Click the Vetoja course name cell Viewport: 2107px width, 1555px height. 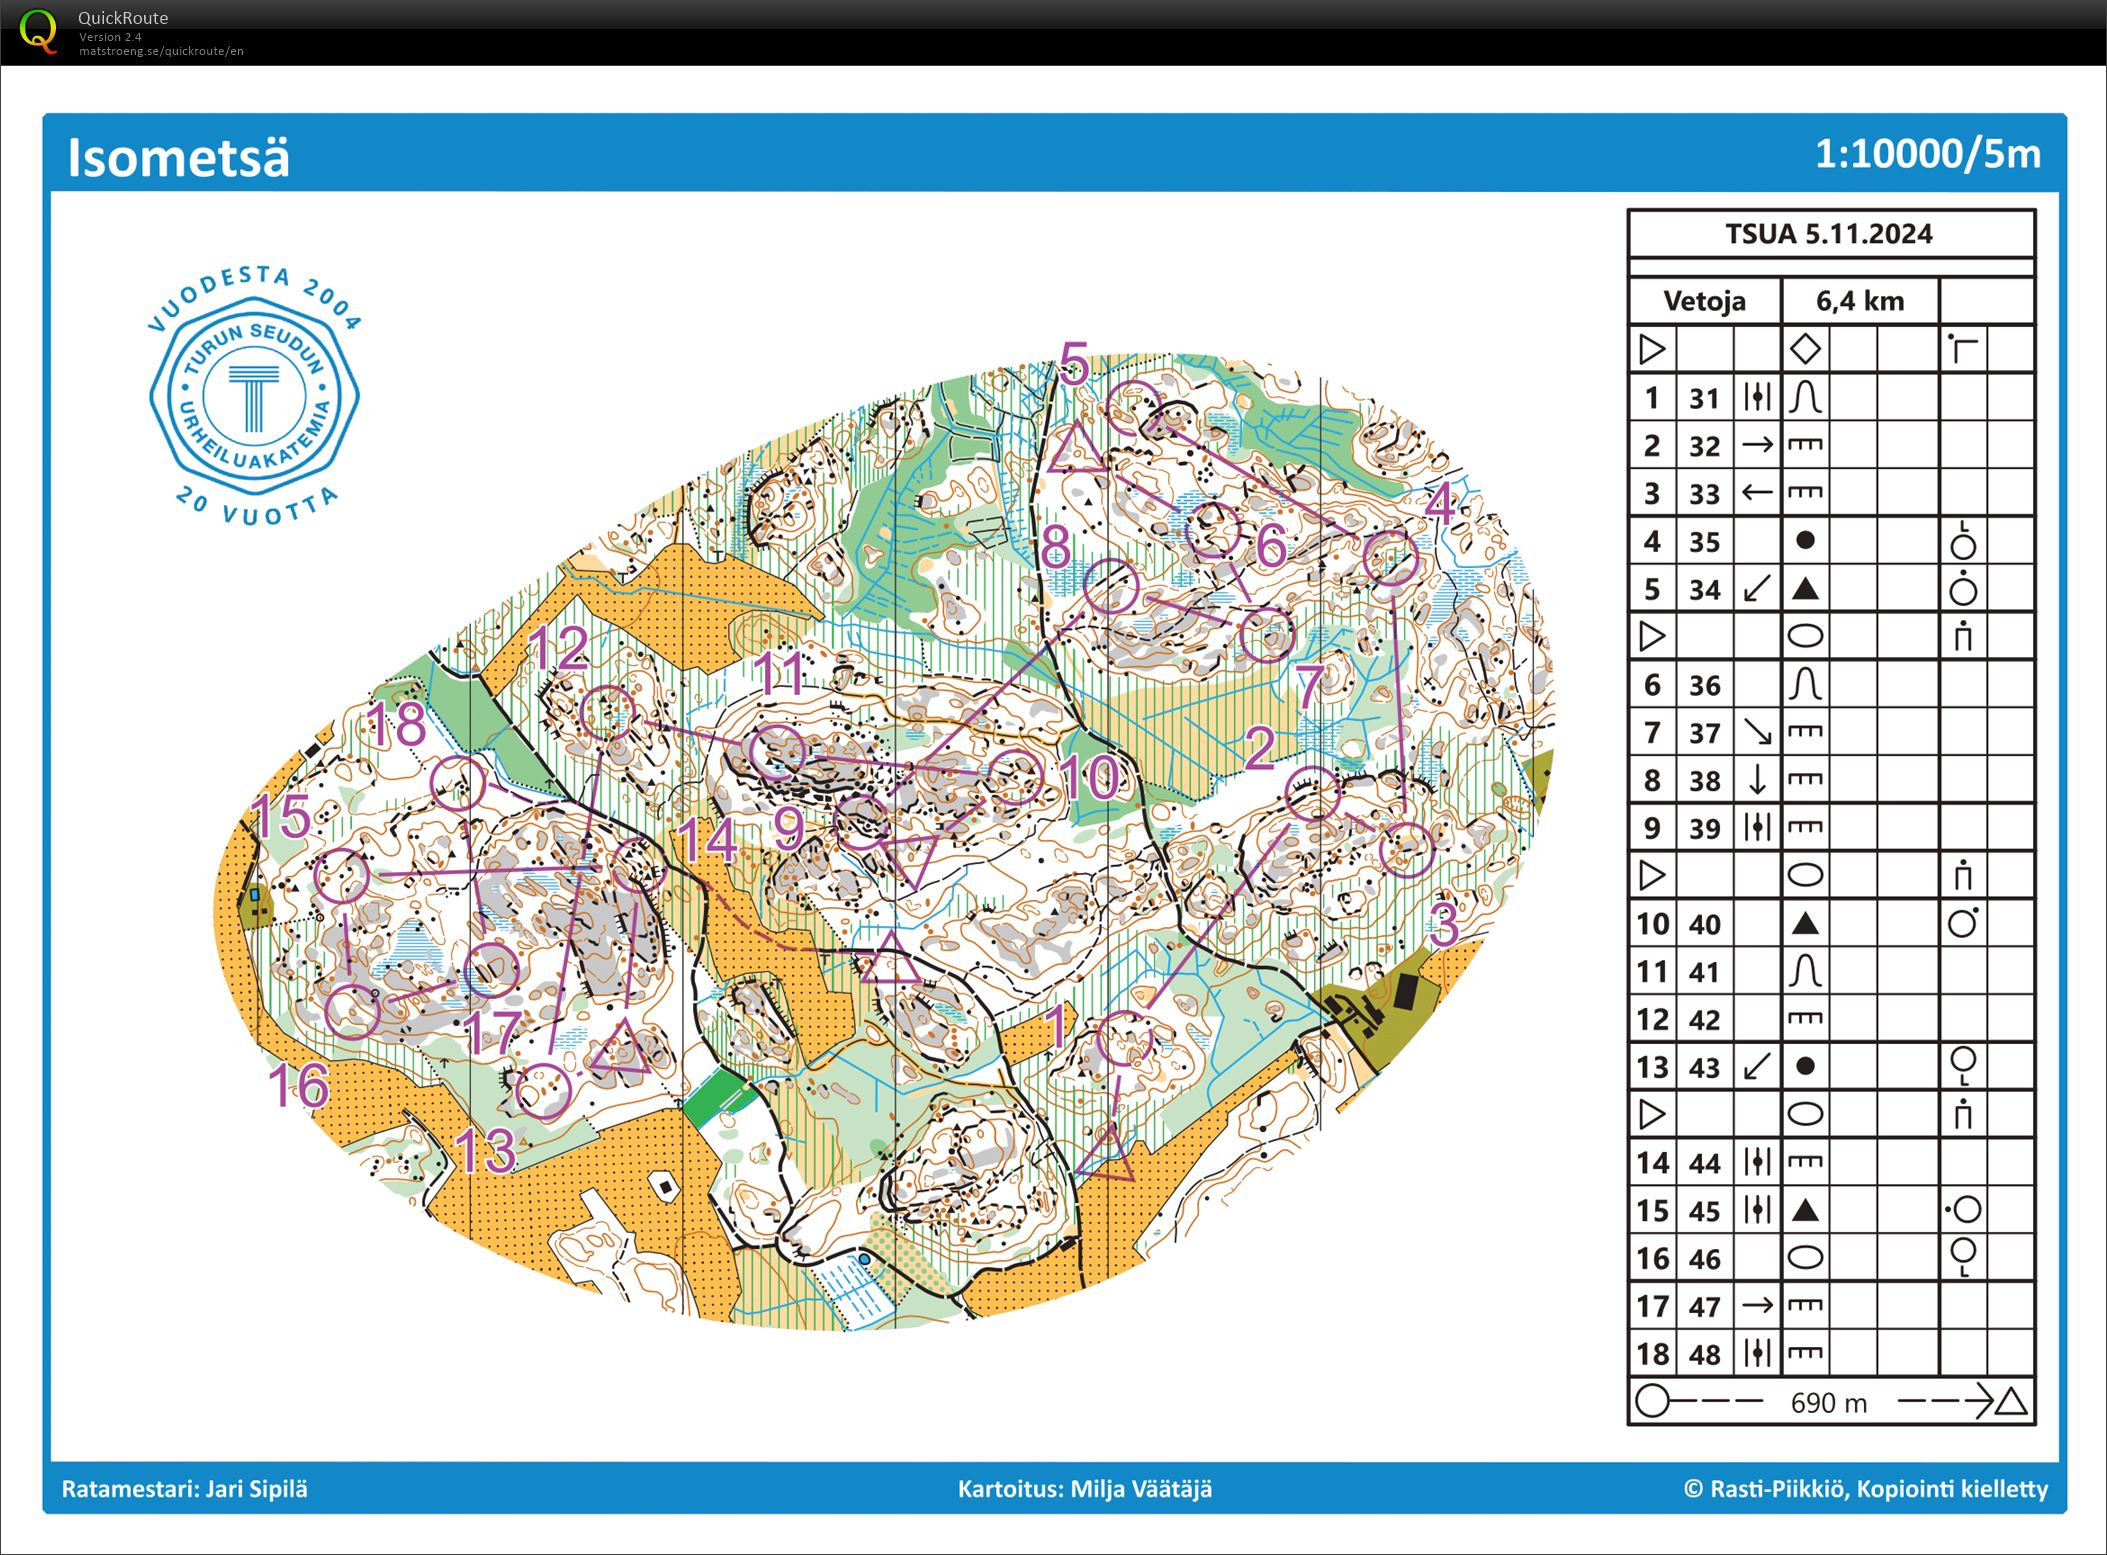pyautogui.click(x=1704, y=301)
